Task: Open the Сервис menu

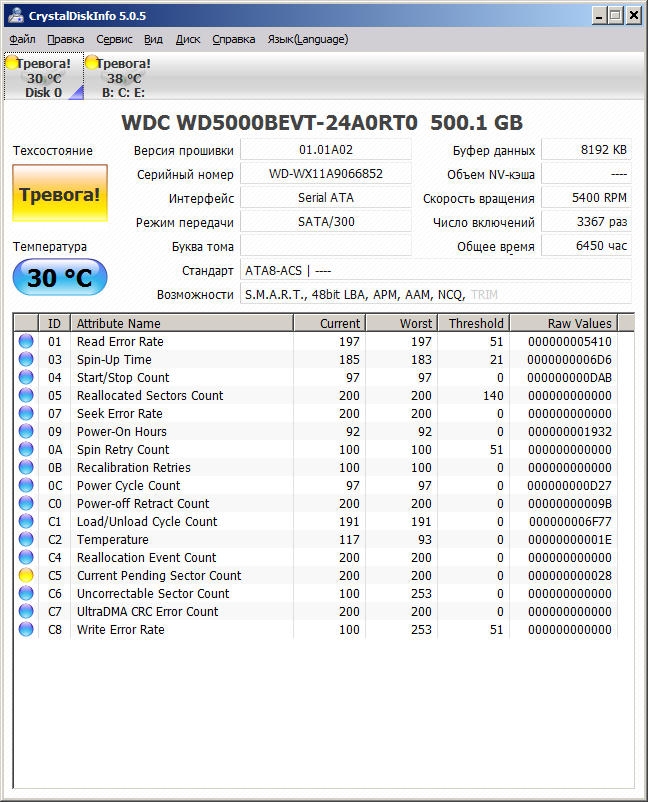Action: tap(114, 39)
